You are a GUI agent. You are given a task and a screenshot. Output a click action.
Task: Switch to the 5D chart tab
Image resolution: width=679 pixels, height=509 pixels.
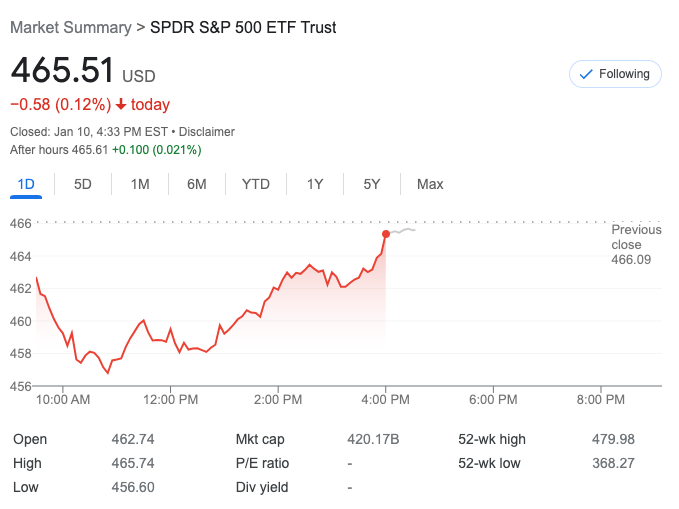click(83, 184)
